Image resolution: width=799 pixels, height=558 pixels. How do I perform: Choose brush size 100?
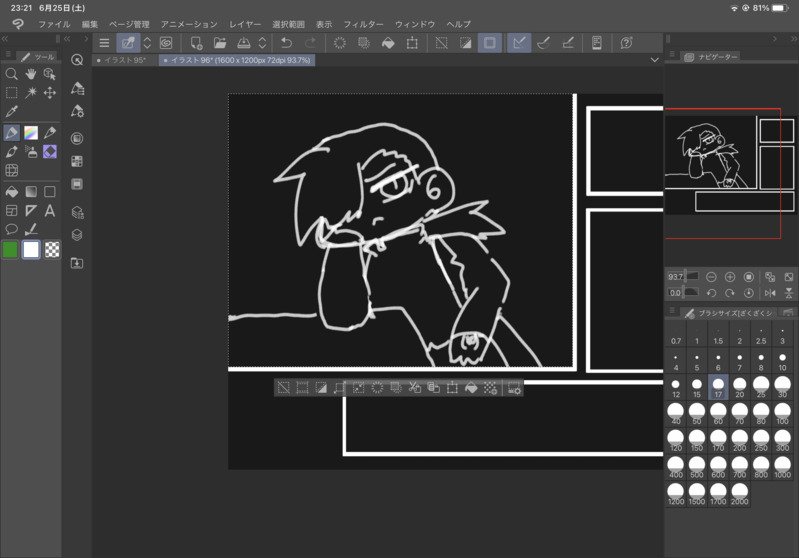[782, 414]
